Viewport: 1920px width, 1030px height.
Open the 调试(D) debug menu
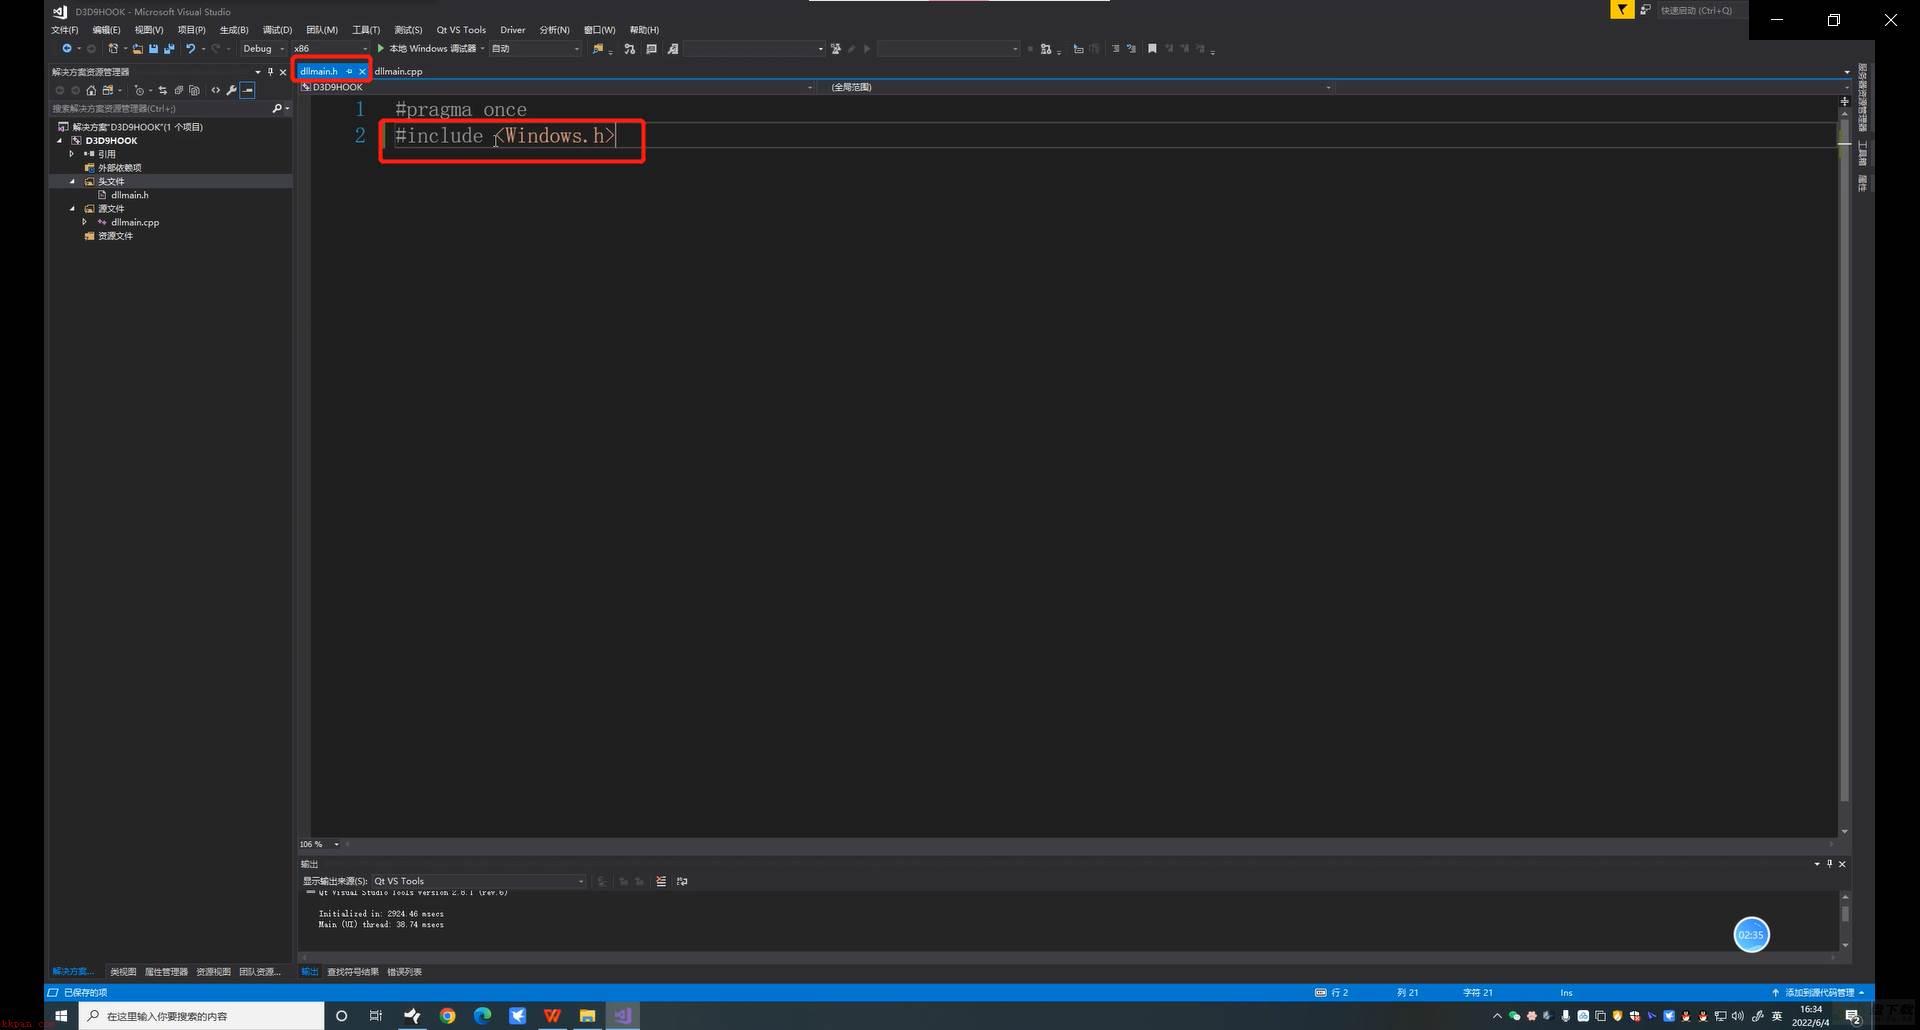277,30
